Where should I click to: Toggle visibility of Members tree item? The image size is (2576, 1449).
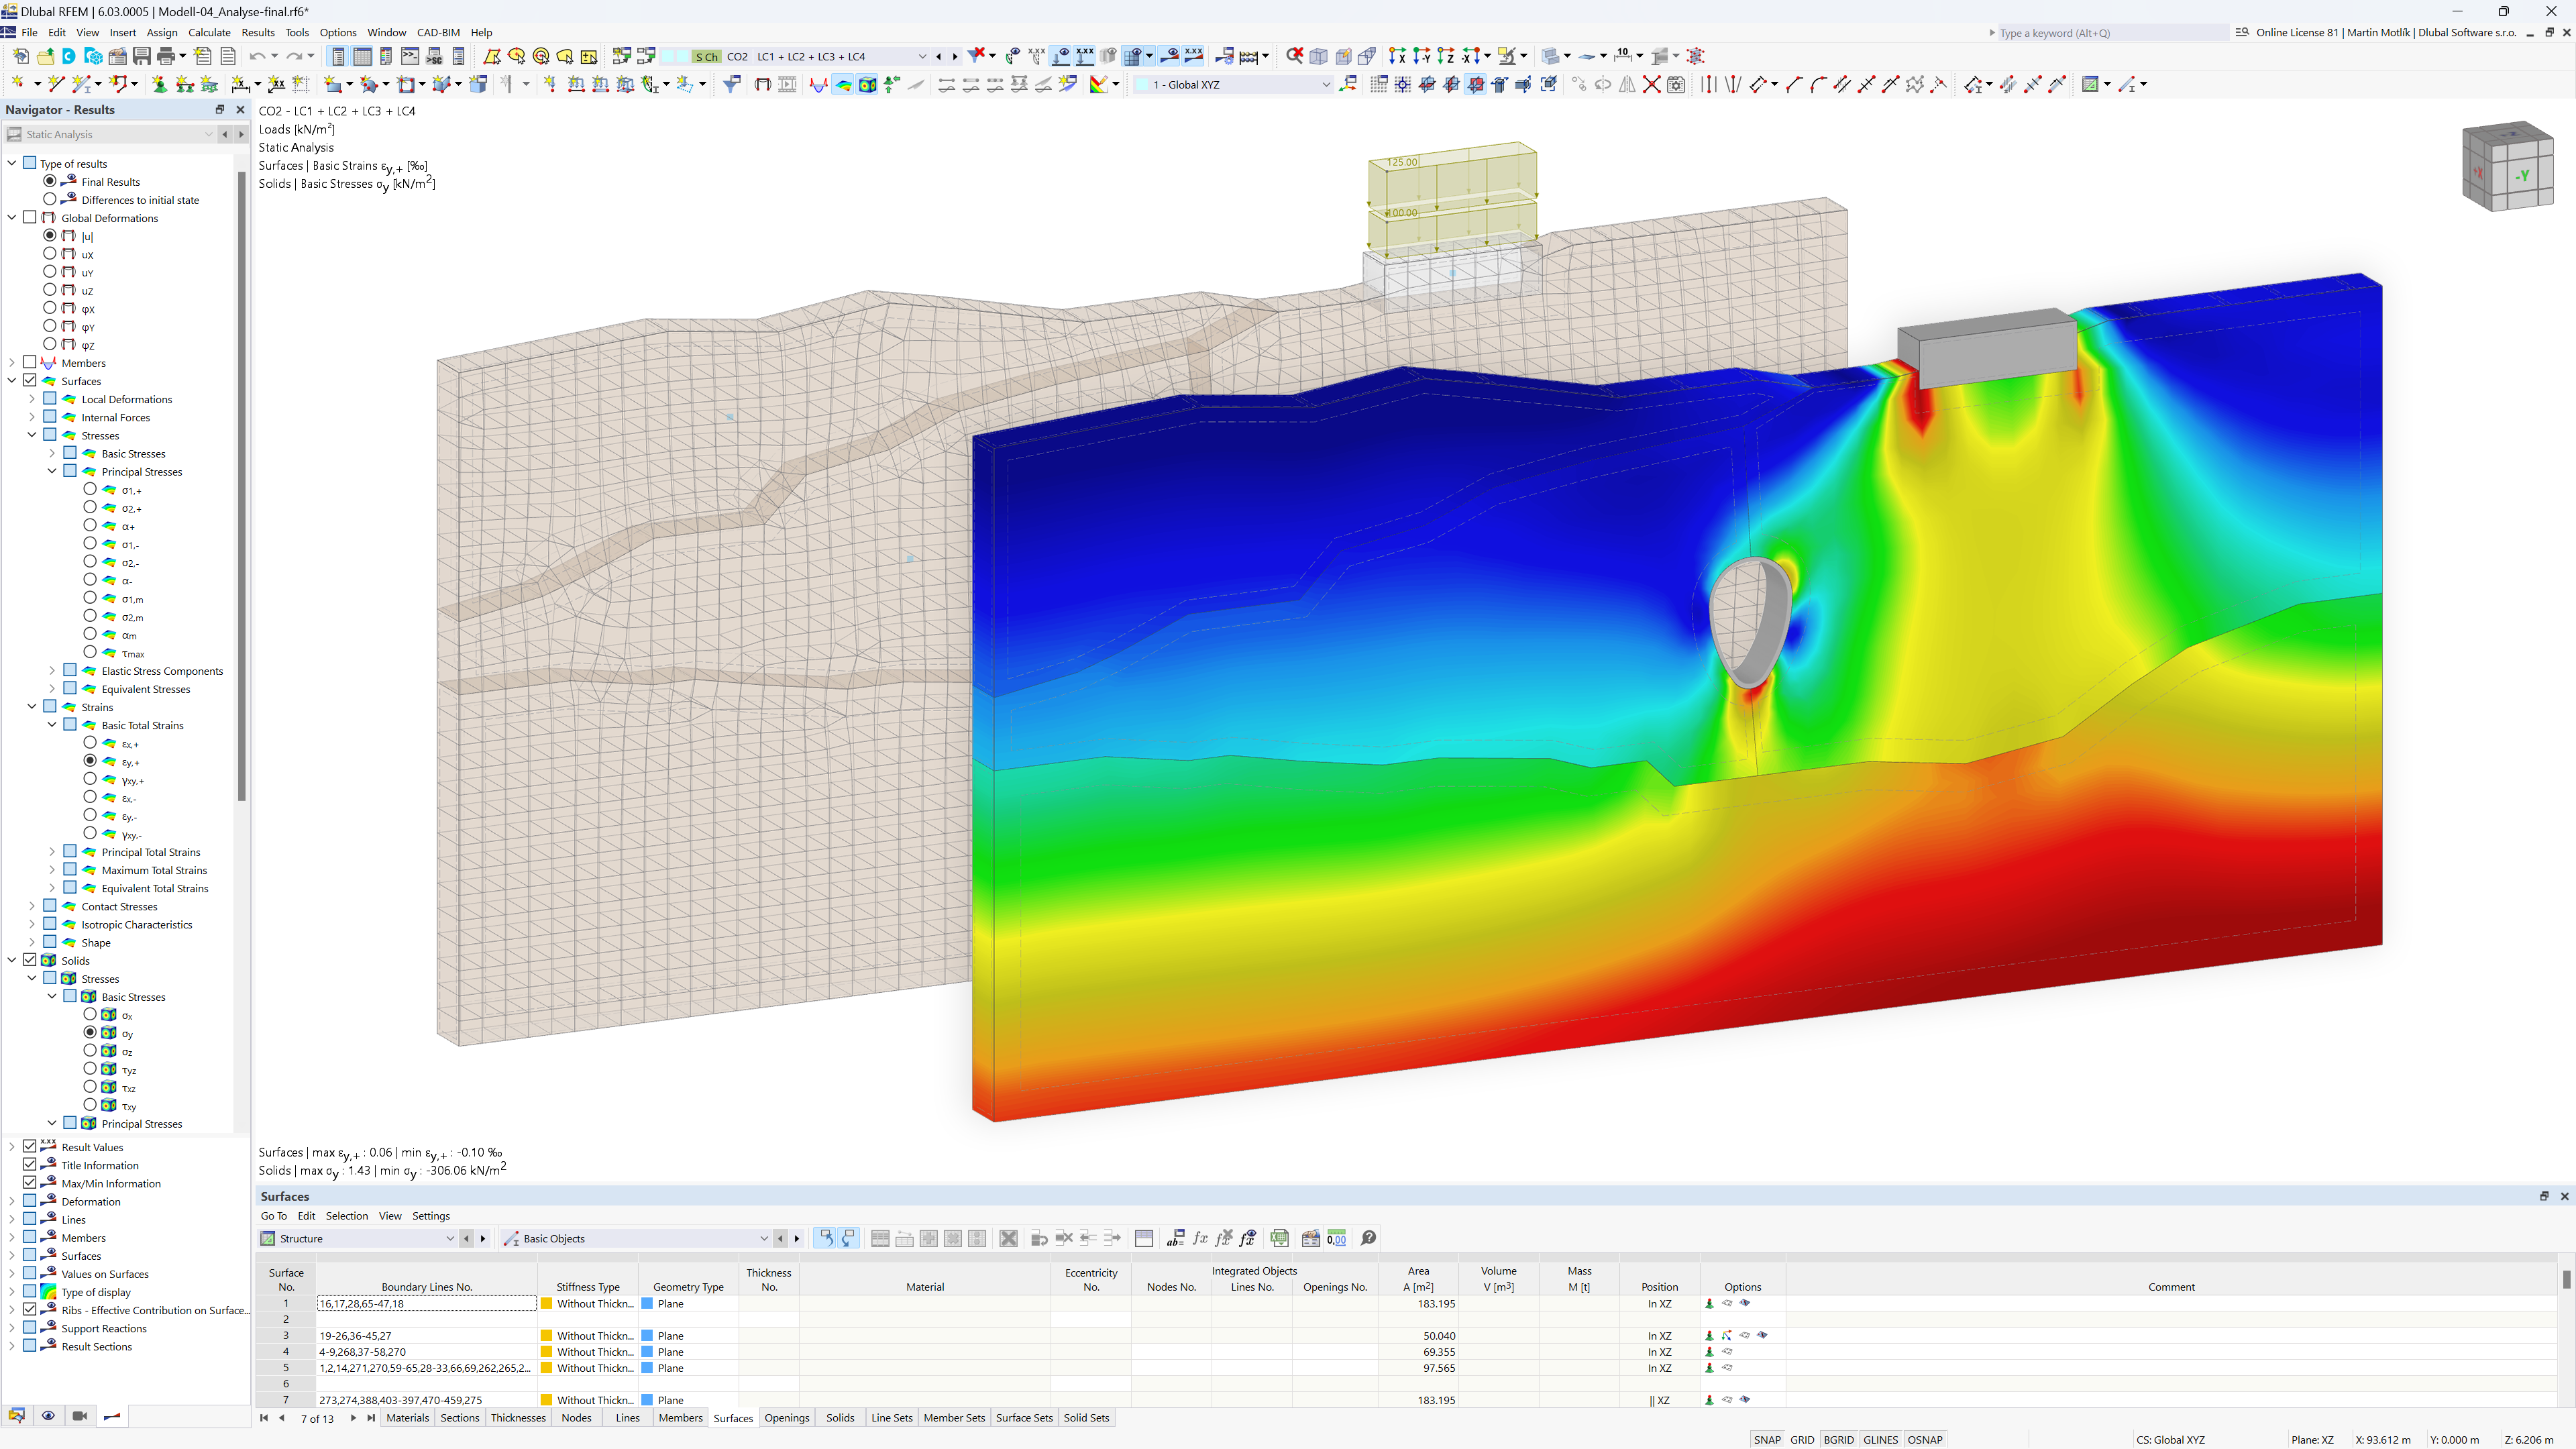click(x=32, y=363)
